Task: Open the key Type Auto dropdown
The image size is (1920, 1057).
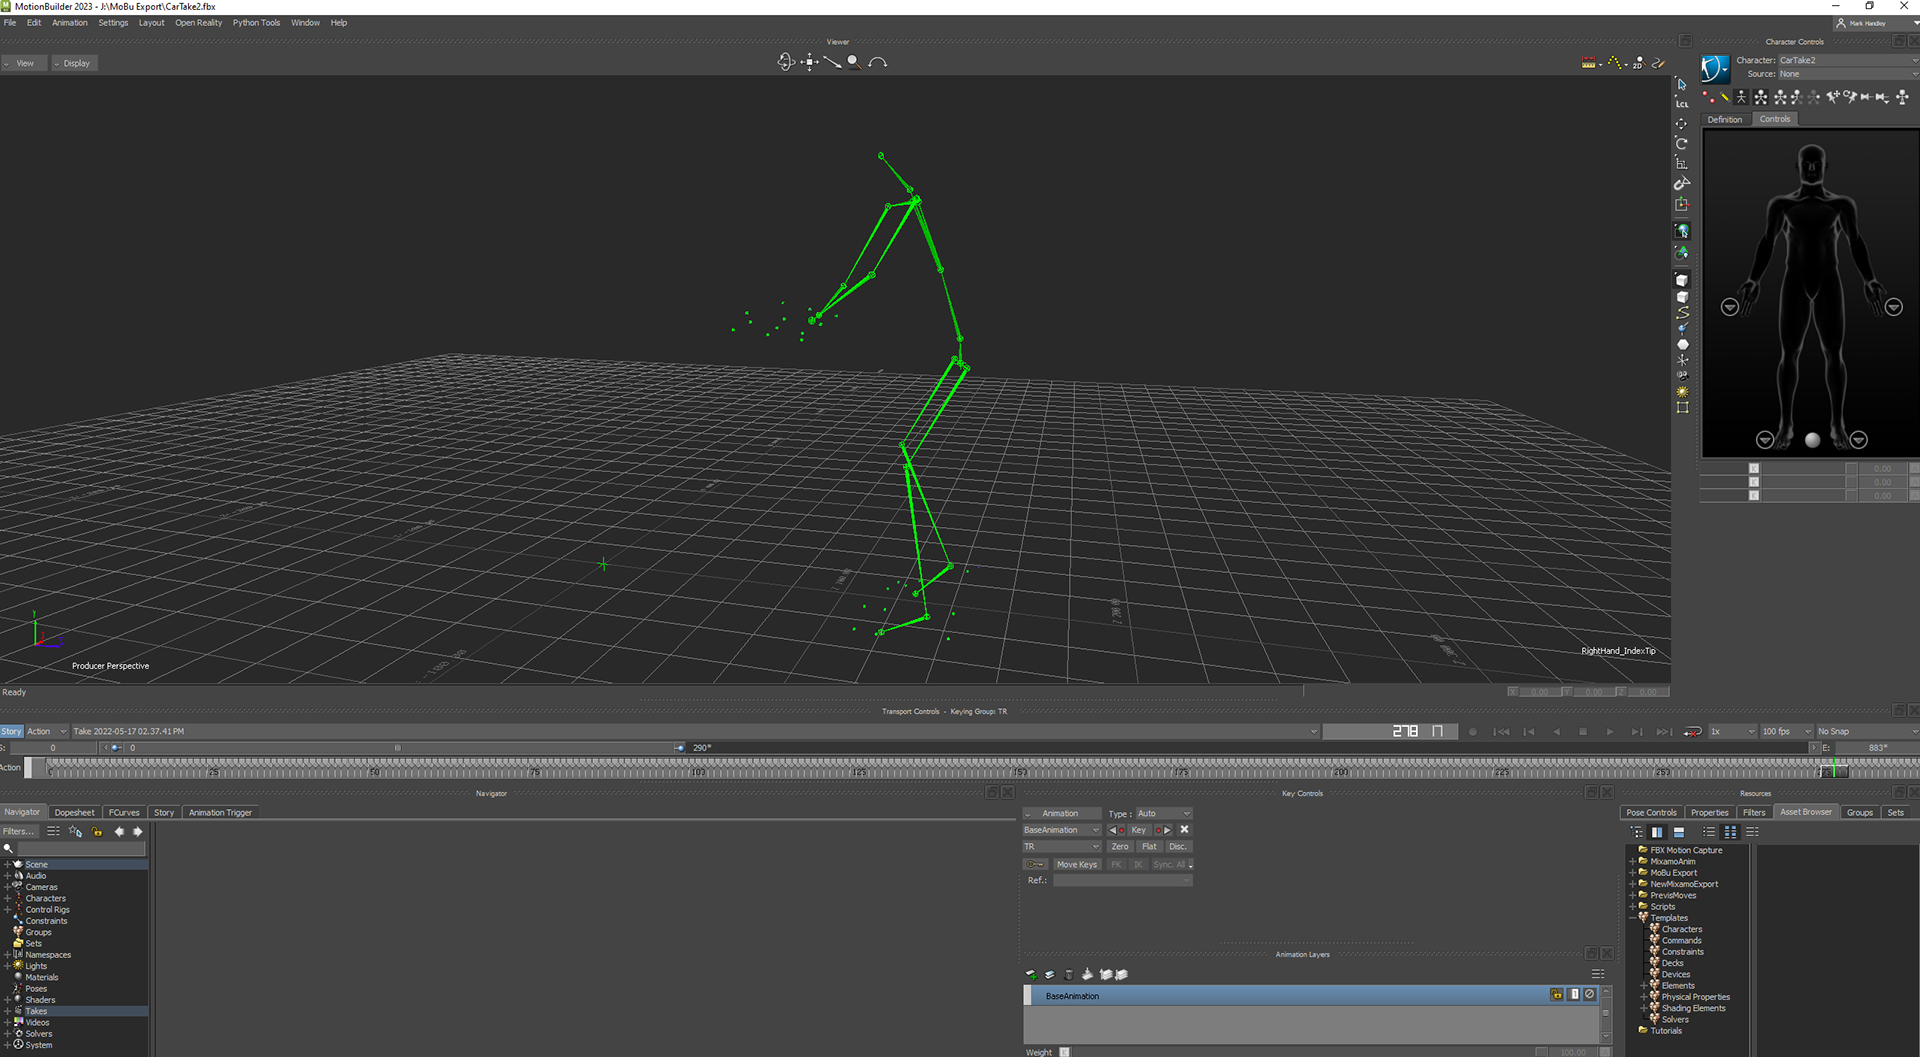Action: pyautogui.click(x=1164, y=813)
